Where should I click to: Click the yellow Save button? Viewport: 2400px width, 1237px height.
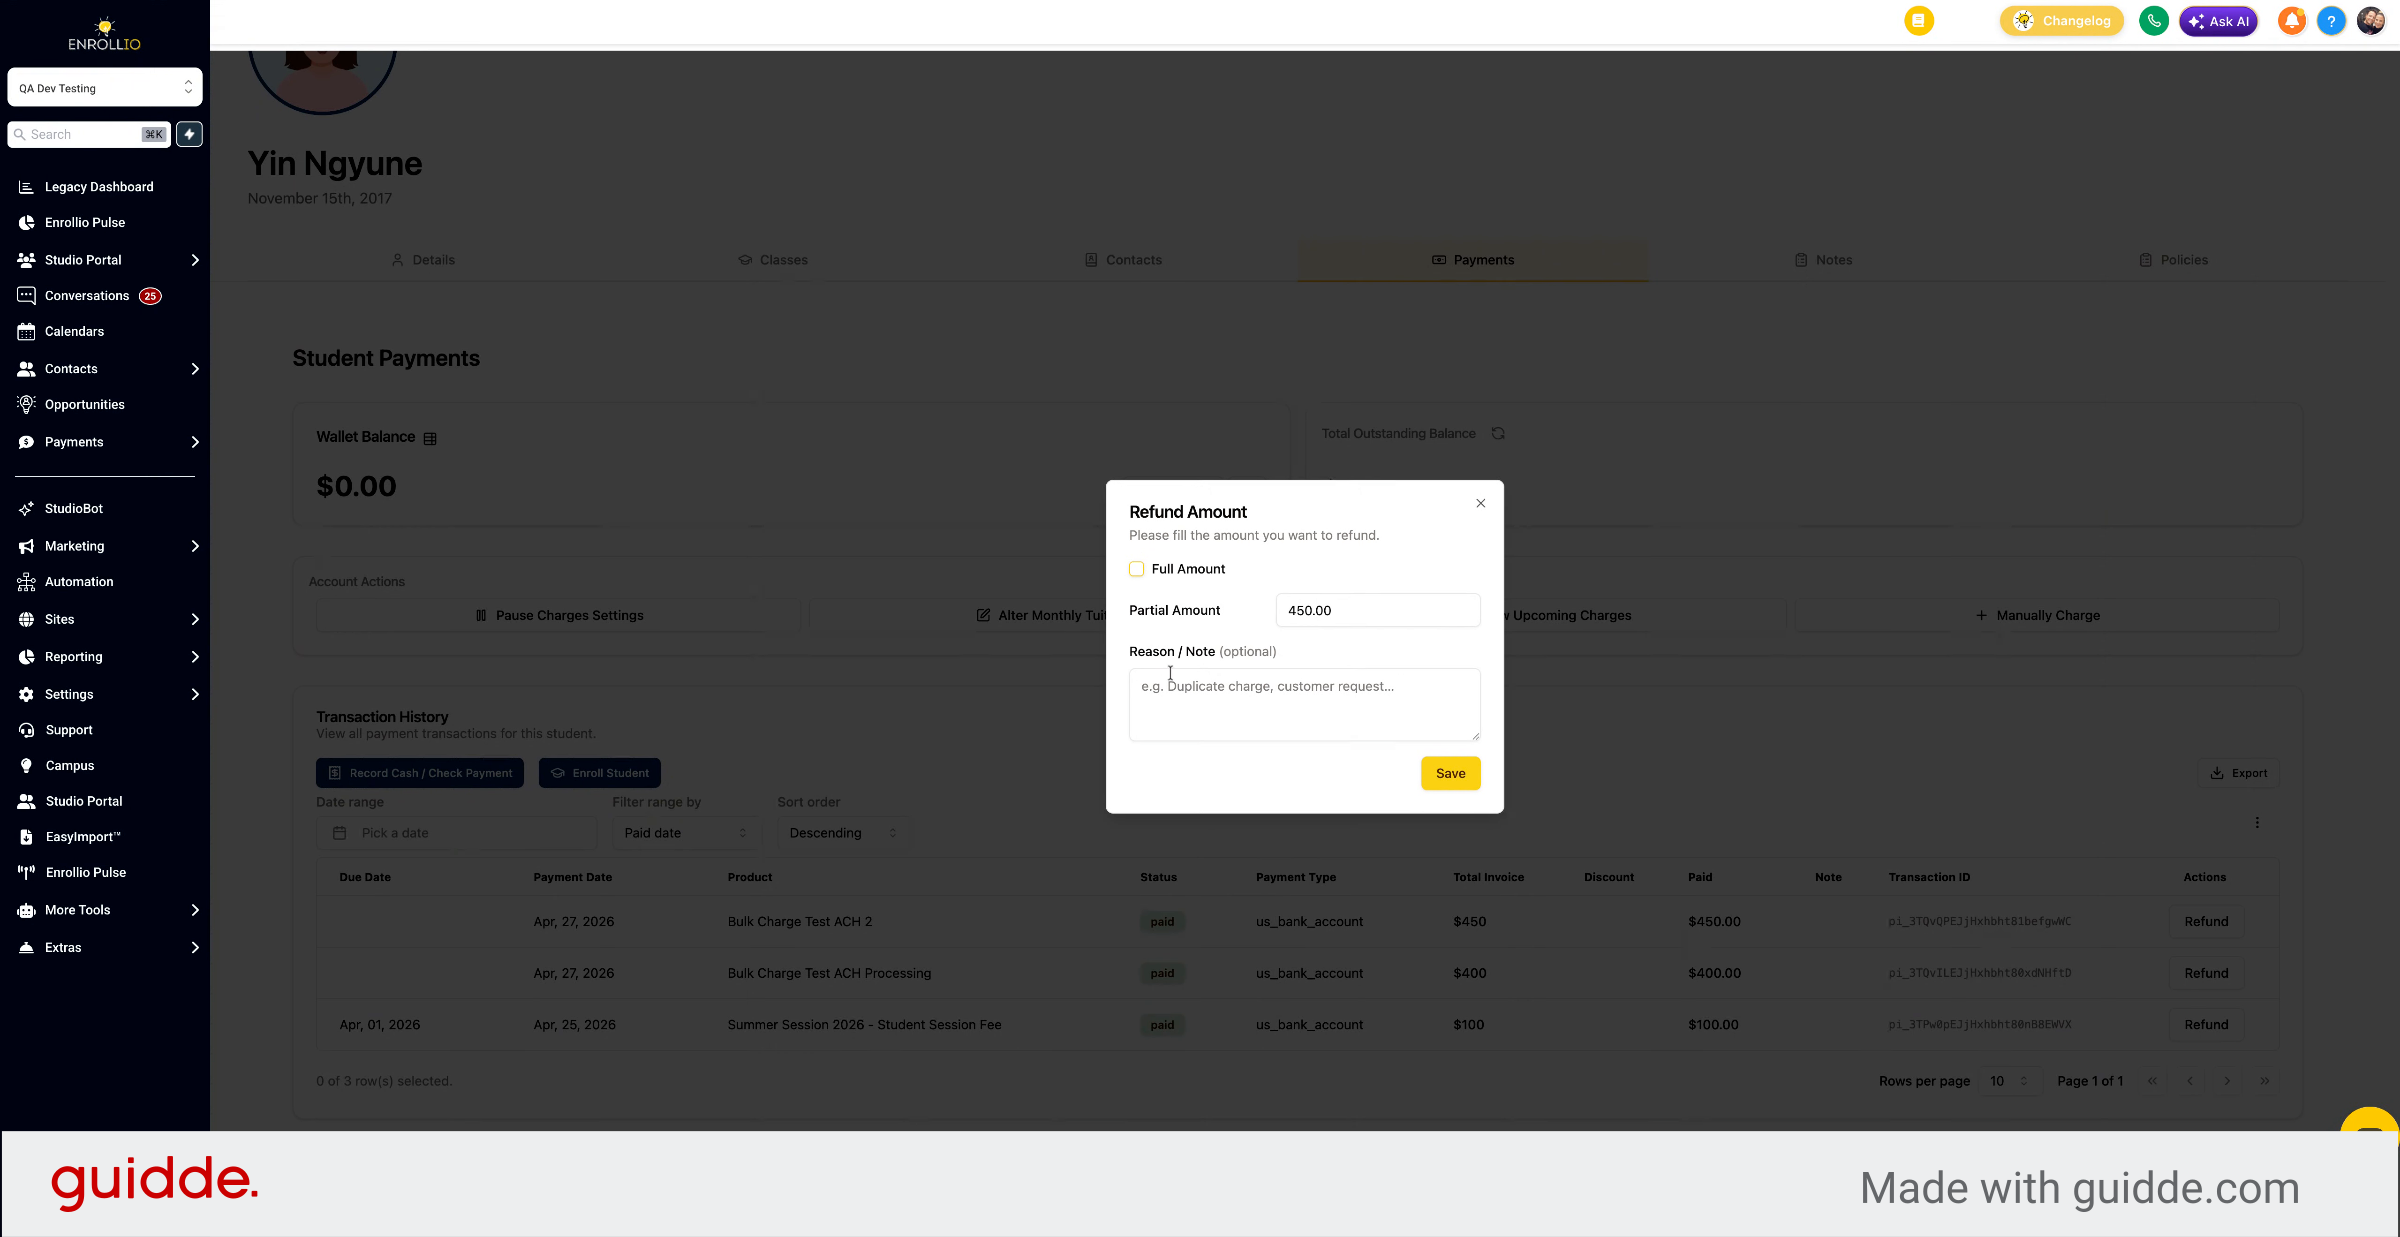pyautogui.click(x=1450, y=773)
